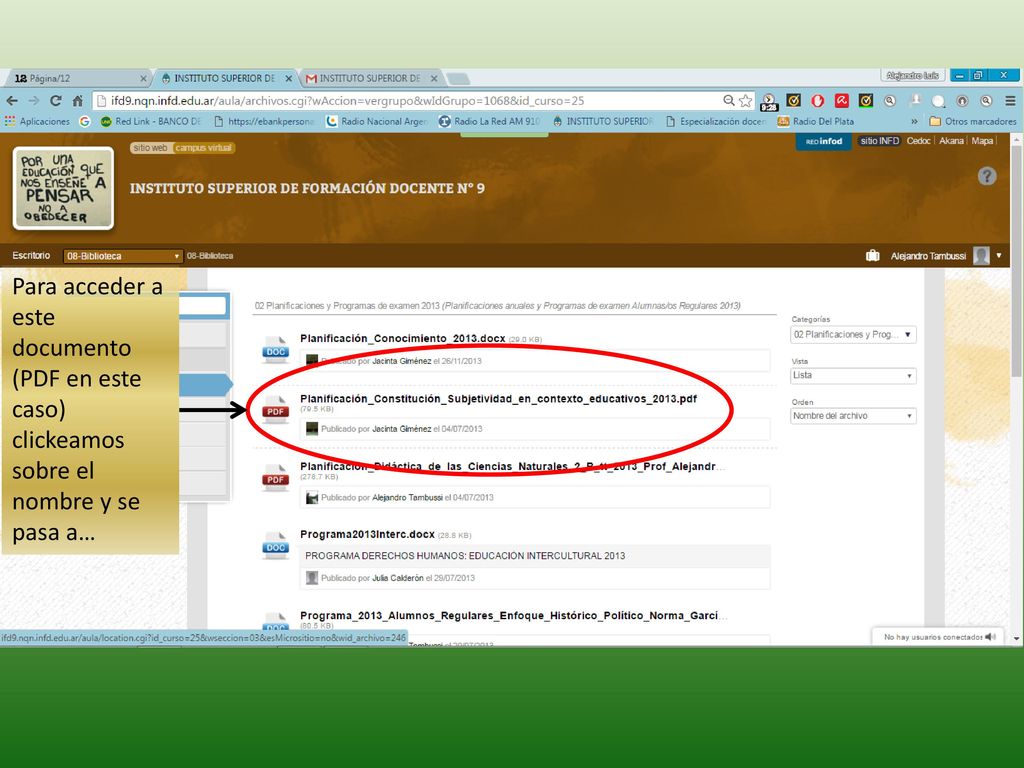
Task: Click the red infod button
Action: (x=824, y=142)
